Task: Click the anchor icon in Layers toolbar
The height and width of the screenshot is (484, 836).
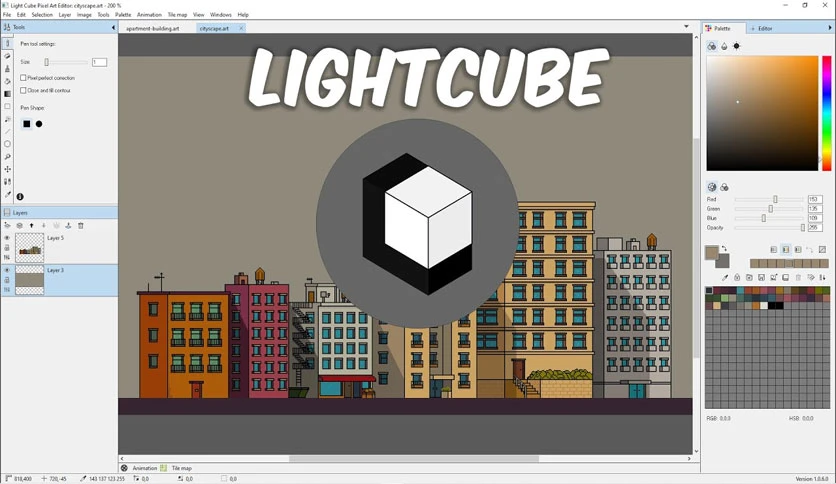Action: pyautogui.click(x=68, y=225)
